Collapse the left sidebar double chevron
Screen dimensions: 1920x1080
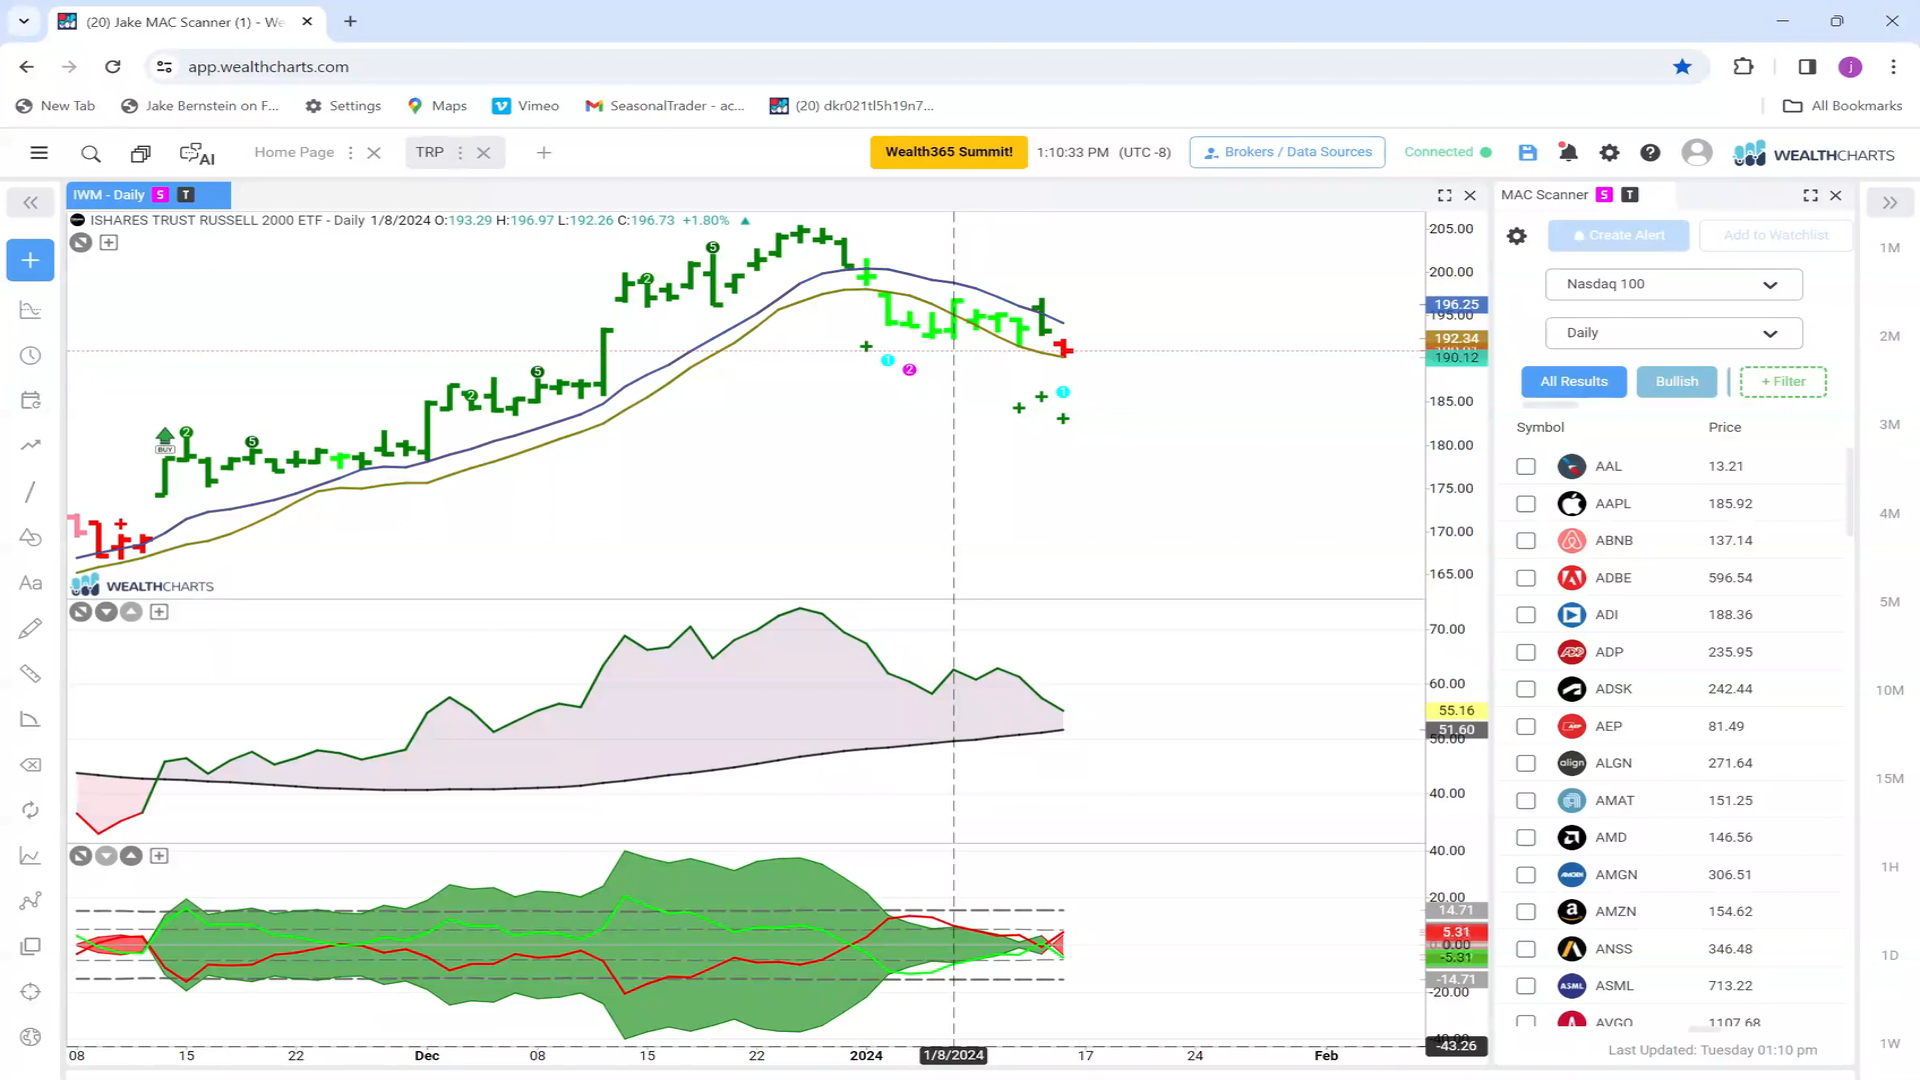pyautogui.click(x=30, y=203)
